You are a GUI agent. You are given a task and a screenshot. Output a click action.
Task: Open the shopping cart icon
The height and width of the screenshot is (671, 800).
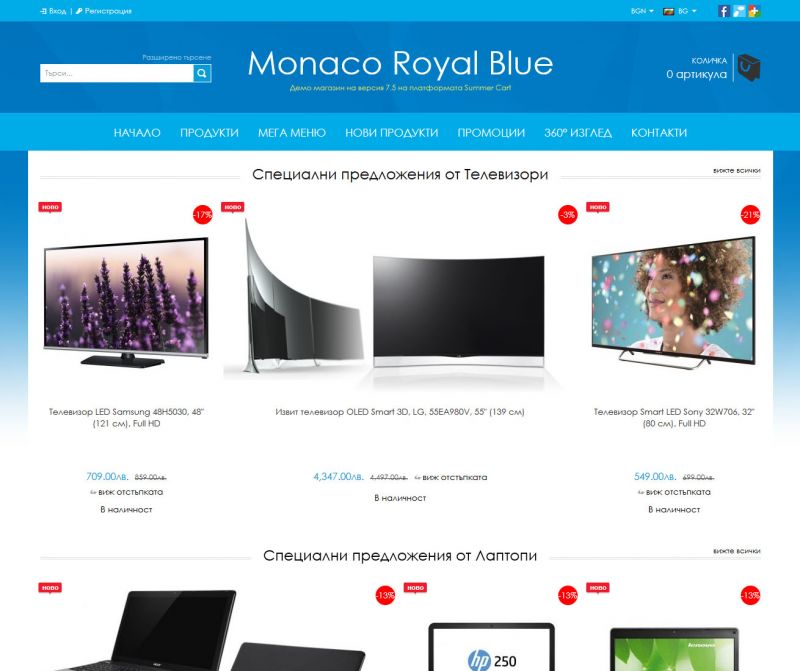(748, 67)
